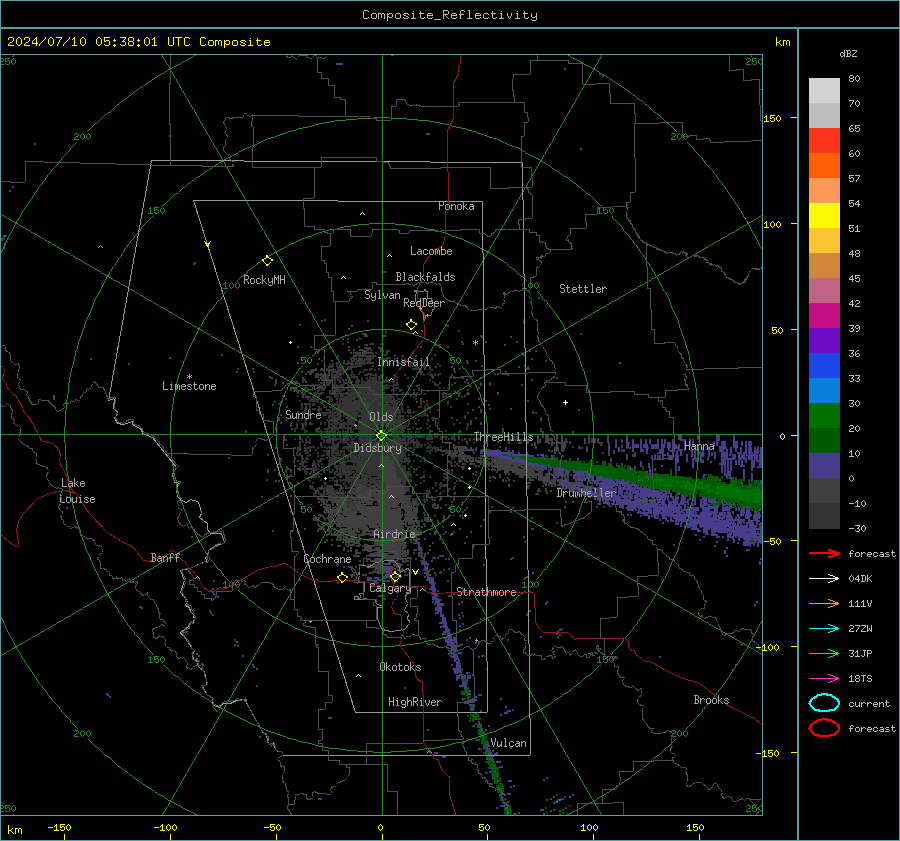Click the white 04DK arrow in legend
Screen dimensions: 900x841
(x=824, y=579)
